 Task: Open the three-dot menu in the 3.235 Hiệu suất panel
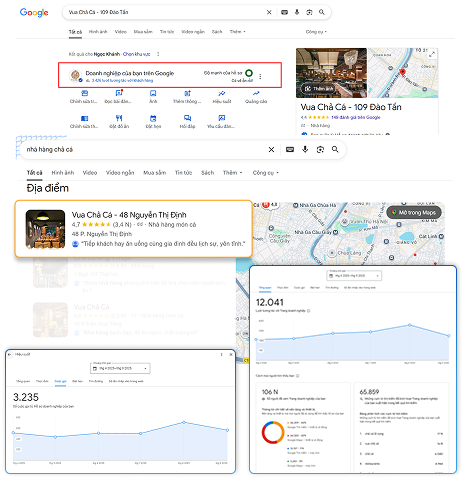point(221,354)
